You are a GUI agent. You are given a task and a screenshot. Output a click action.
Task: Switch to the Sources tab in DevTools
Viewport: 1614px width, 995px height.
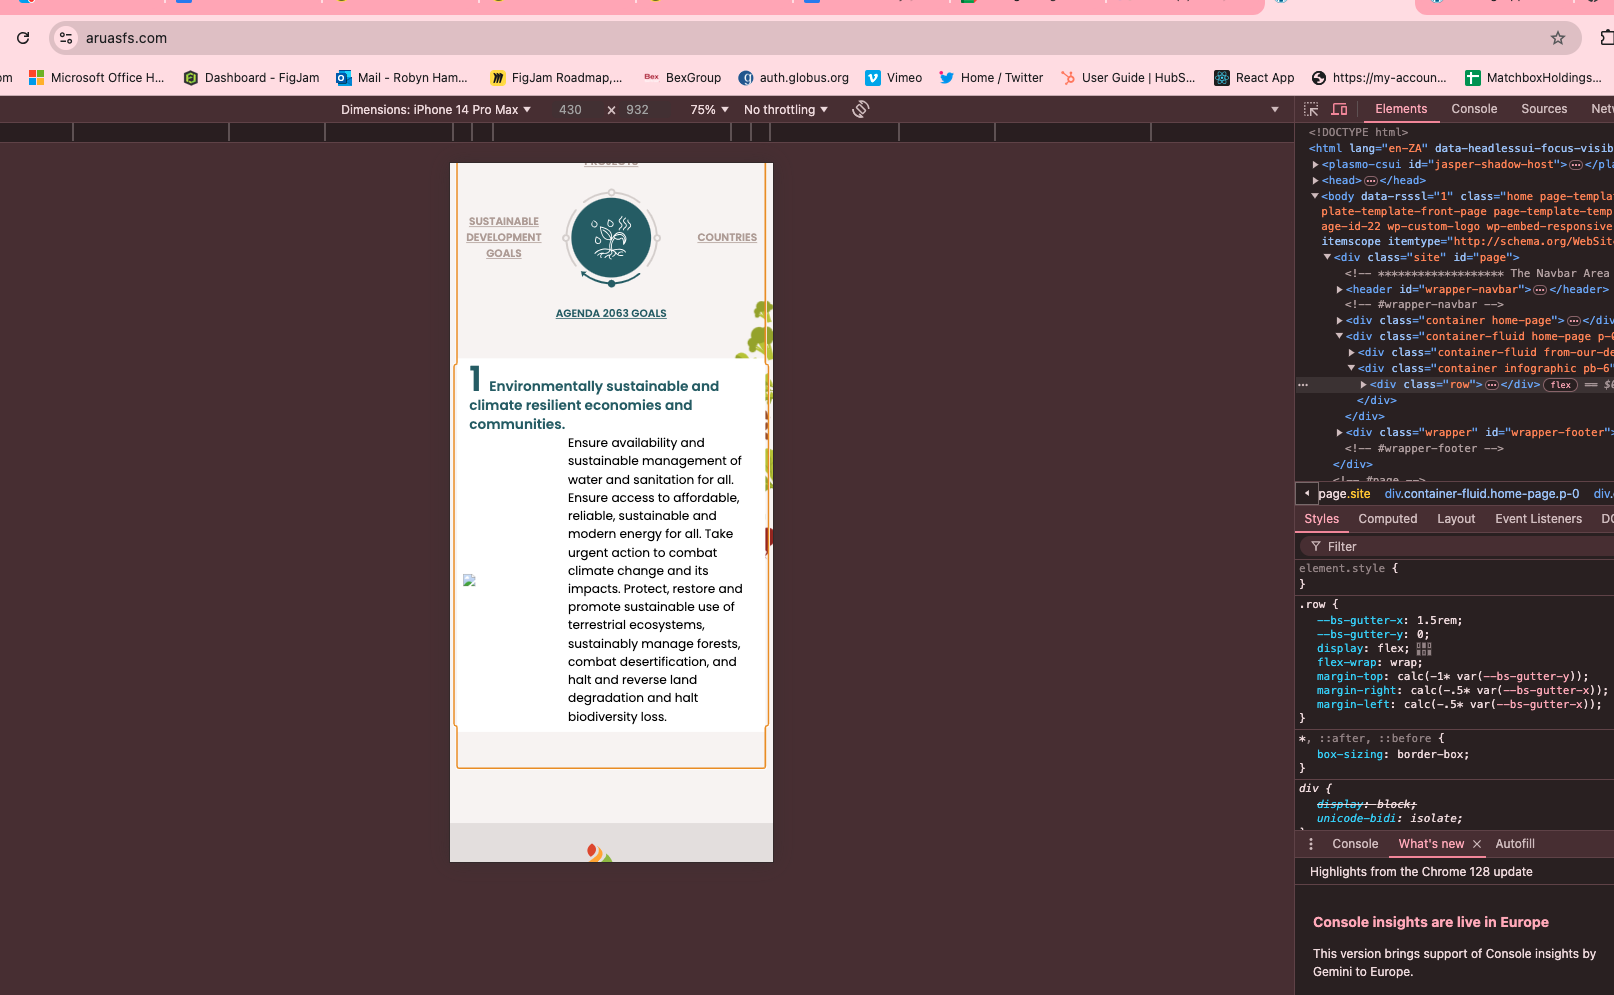click(x=1543, y=109)
